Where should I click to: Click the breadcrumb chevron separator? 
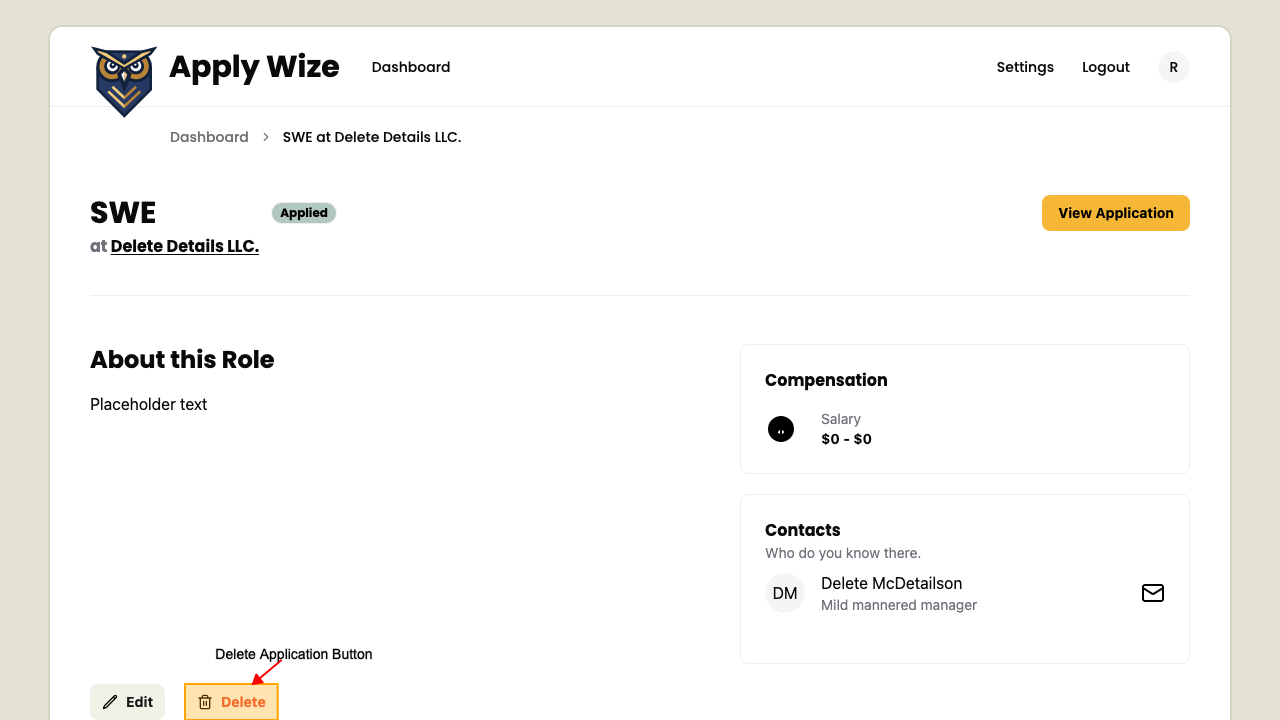click(x=265, y=137)
